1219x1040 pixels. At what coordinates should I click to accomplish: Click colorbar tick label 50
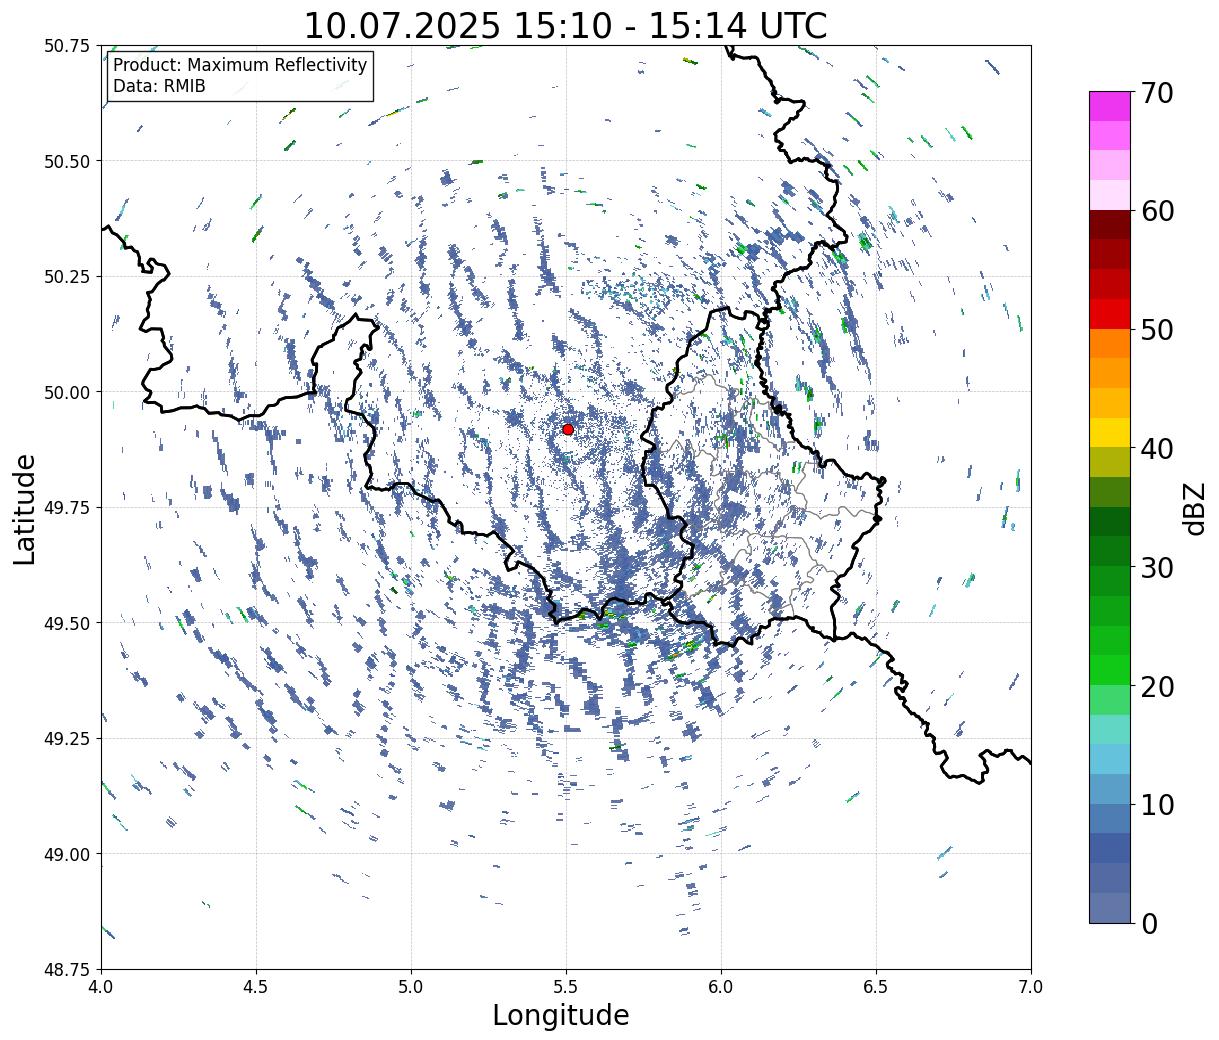click(x=1156, y=330)
